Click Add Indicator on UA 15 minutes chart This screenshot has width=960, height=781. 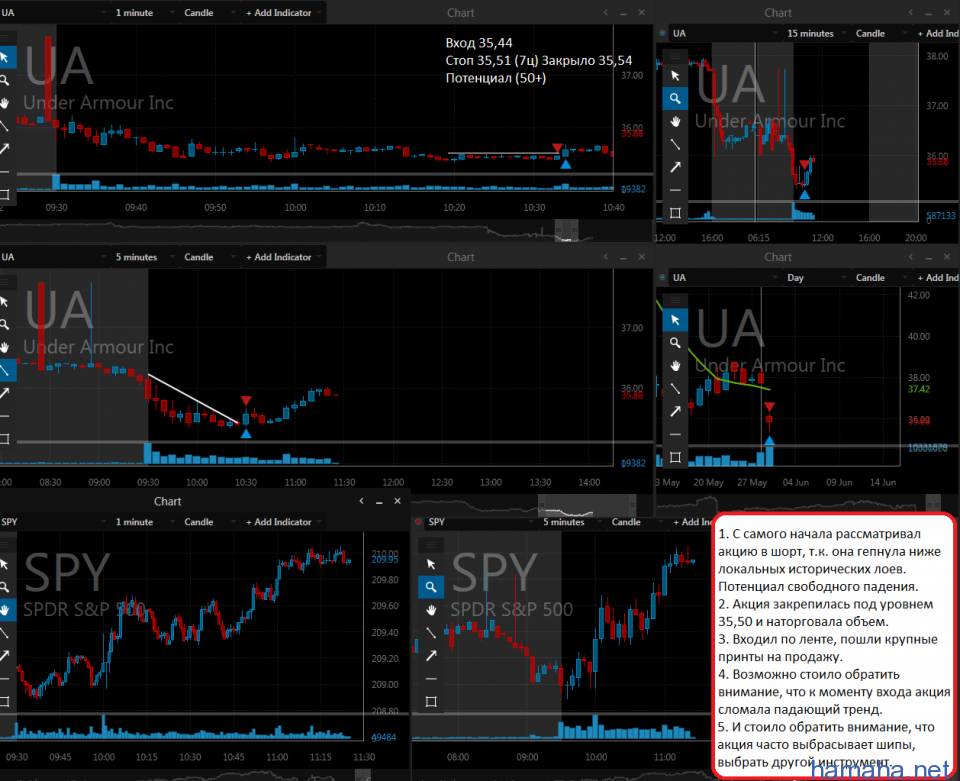click(937, 33)
